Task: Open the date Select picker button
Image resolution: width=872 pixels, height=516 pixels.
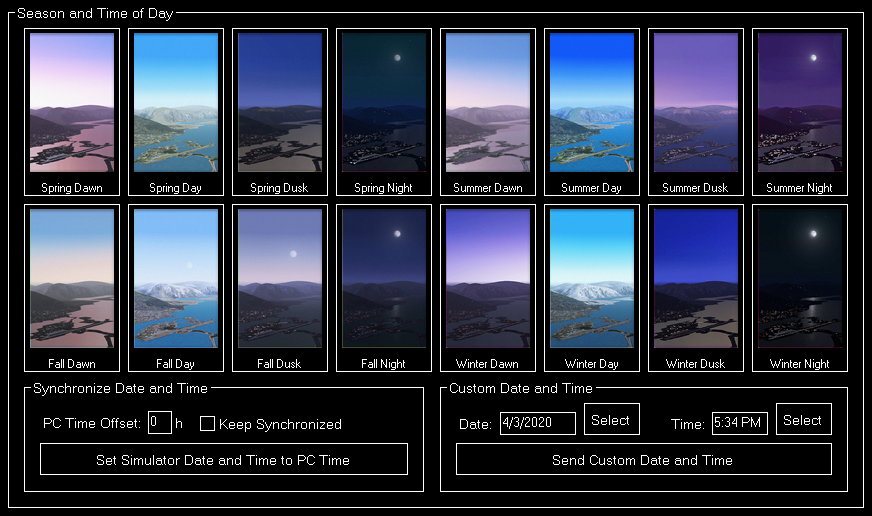Action: pyautogui.click(x=612, y=419)
